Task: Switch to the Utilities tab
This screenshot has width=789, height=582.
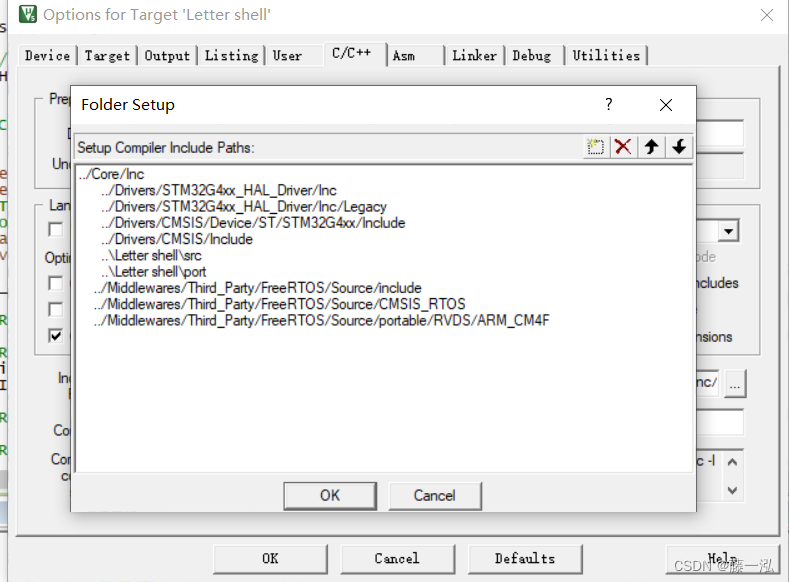Action: tap(606, 55)
